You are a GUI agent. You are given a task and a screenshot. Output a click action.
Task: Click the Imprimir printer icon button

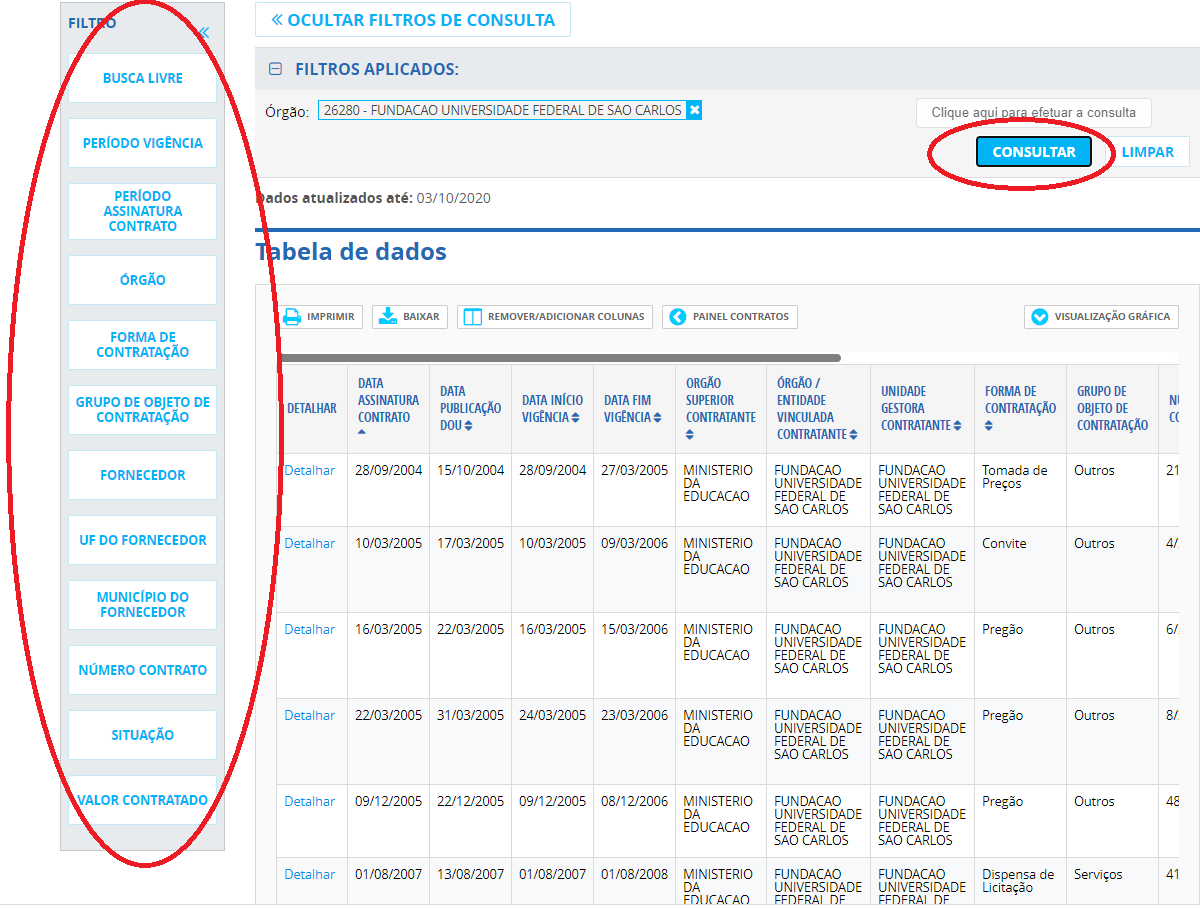[319, 317]
